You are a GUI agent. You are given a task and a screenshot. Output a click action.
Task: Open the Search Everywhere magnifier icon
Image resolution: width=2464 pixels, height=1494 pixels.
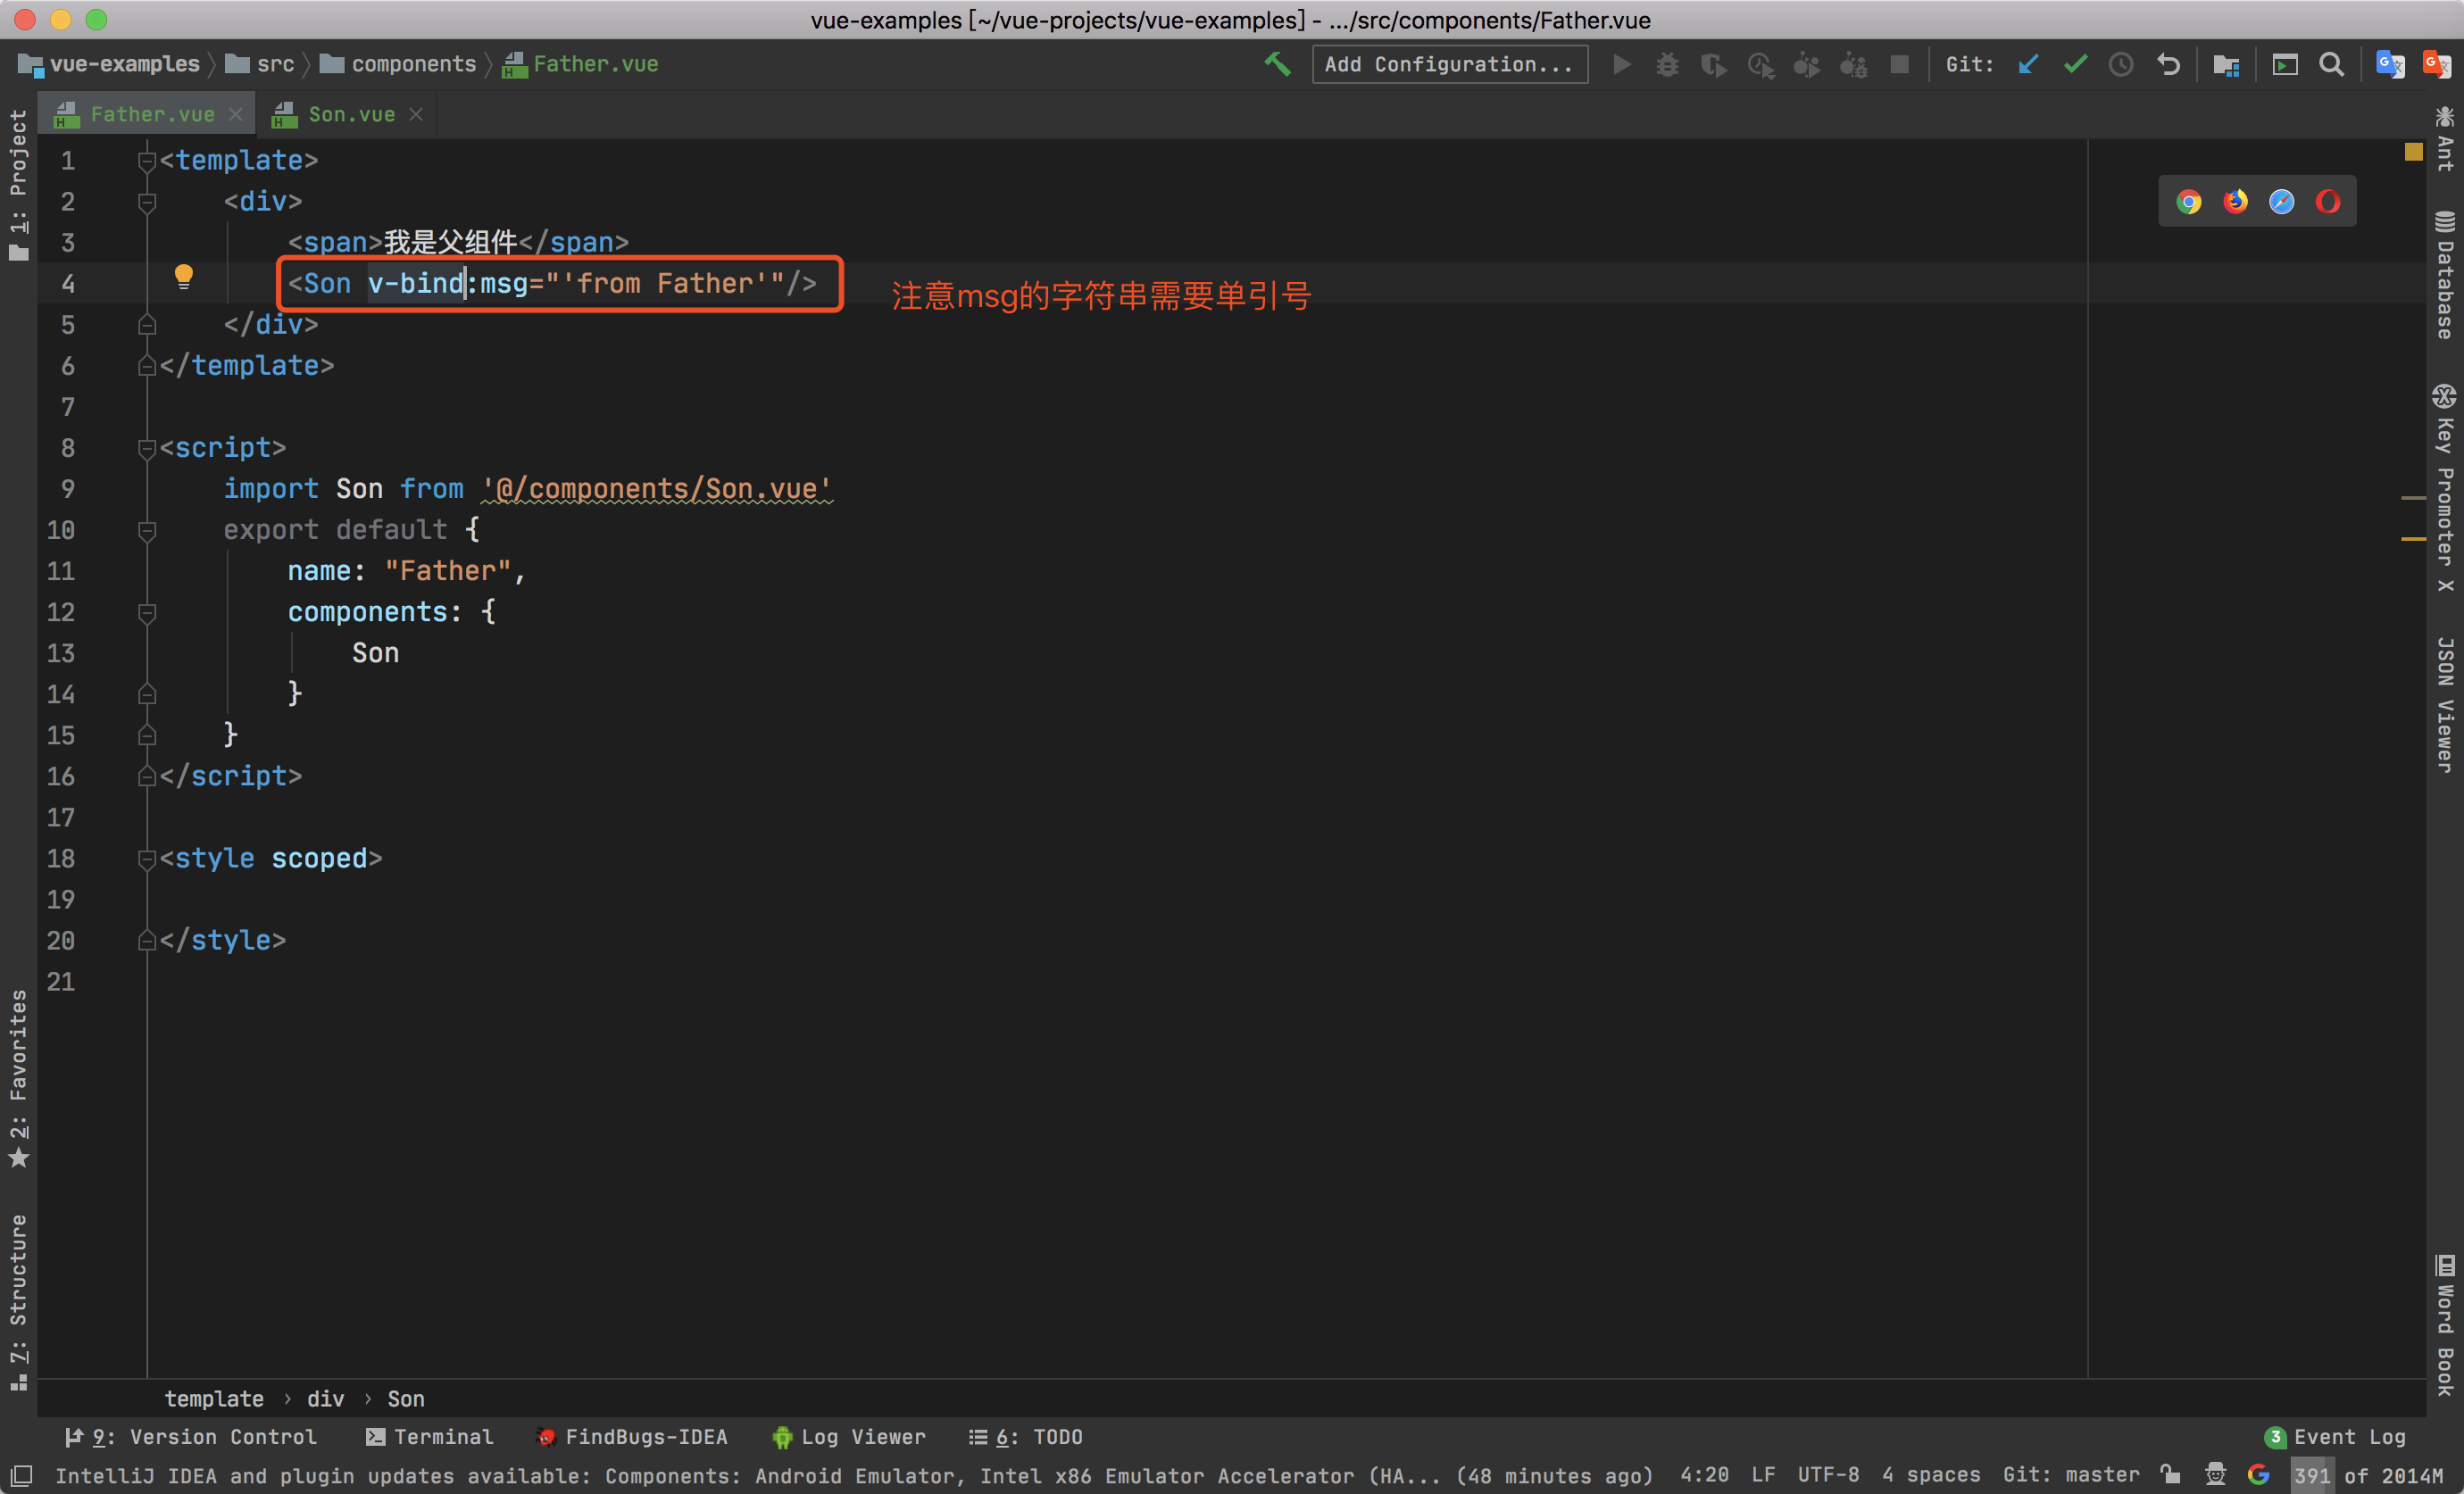[2331, 65]
